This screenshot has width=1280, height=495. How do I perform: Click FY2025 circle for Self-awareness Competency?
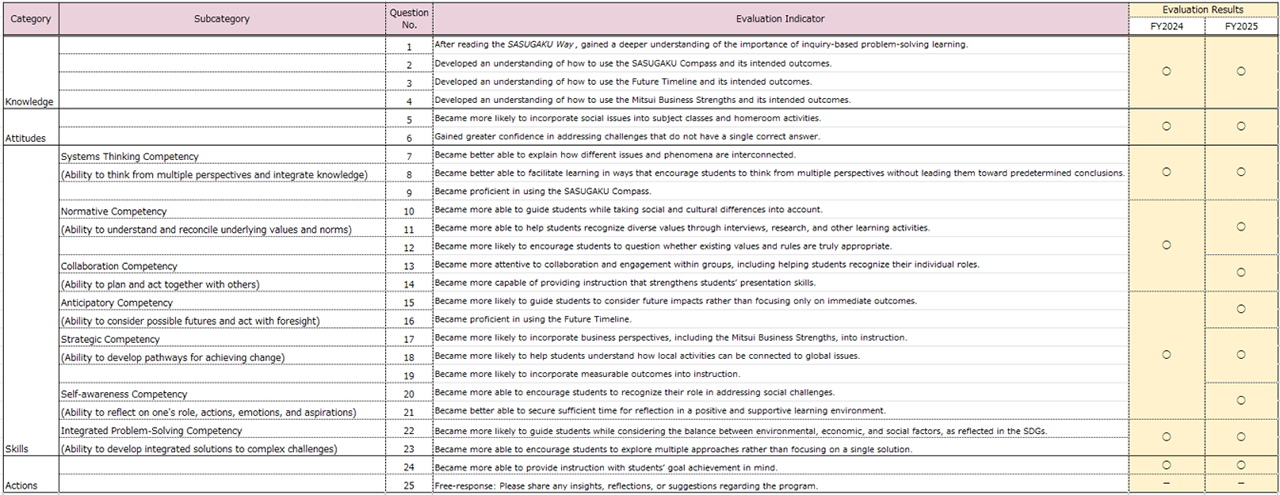tap(1241, 400)
